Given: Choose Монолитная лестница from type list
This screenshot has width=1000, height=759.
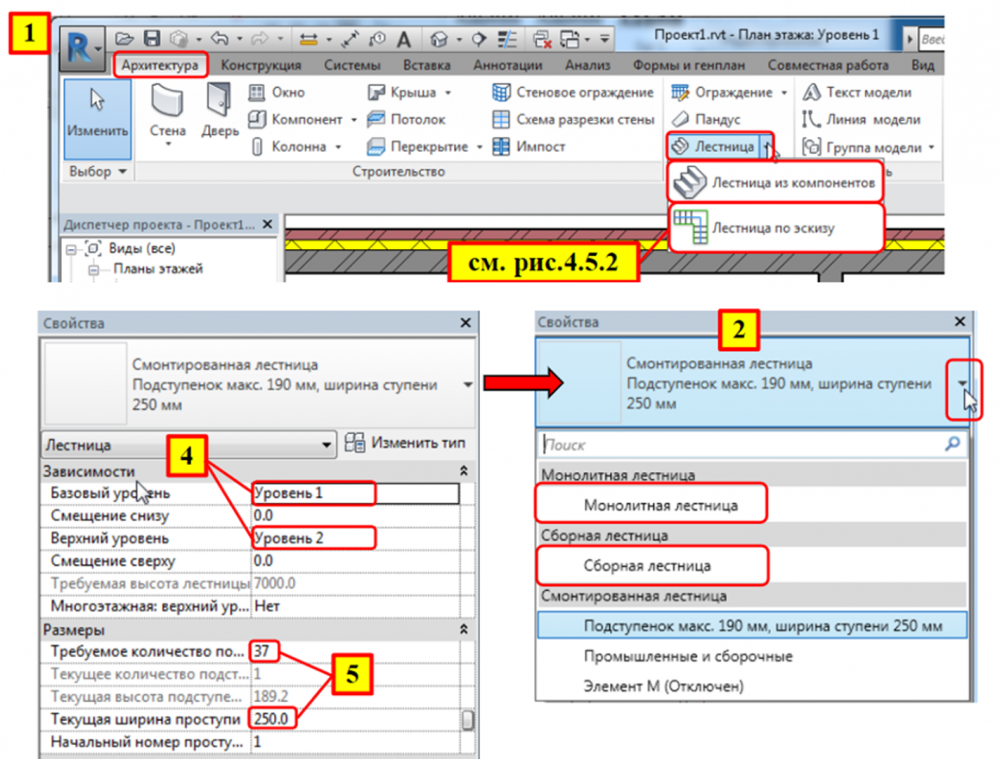Looking at the screenshot, I should point(661,505).
